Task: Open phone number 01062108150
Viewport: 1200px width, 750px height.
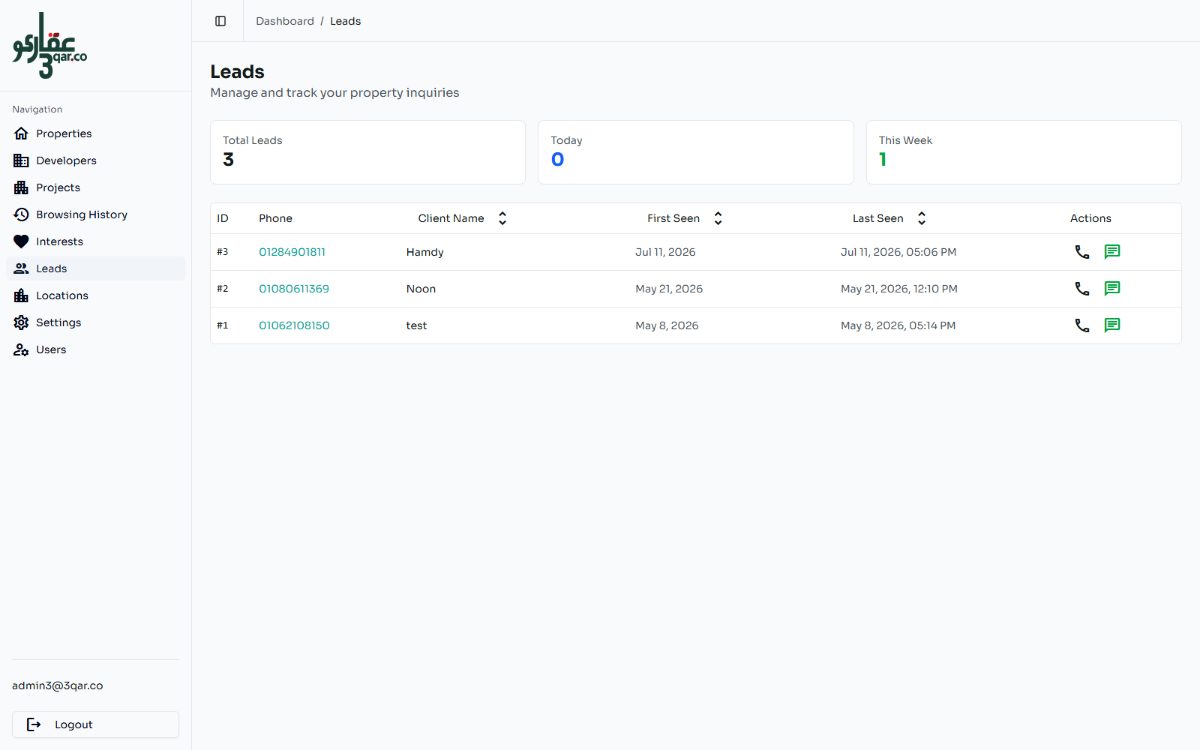Action: tap(294, 325)
